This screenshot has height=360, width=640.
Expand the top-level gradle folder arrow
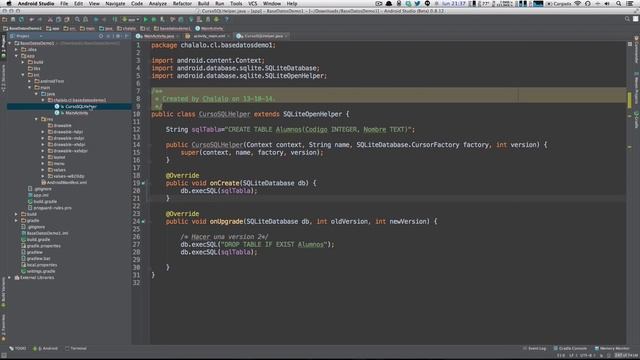tap(16, 220)
